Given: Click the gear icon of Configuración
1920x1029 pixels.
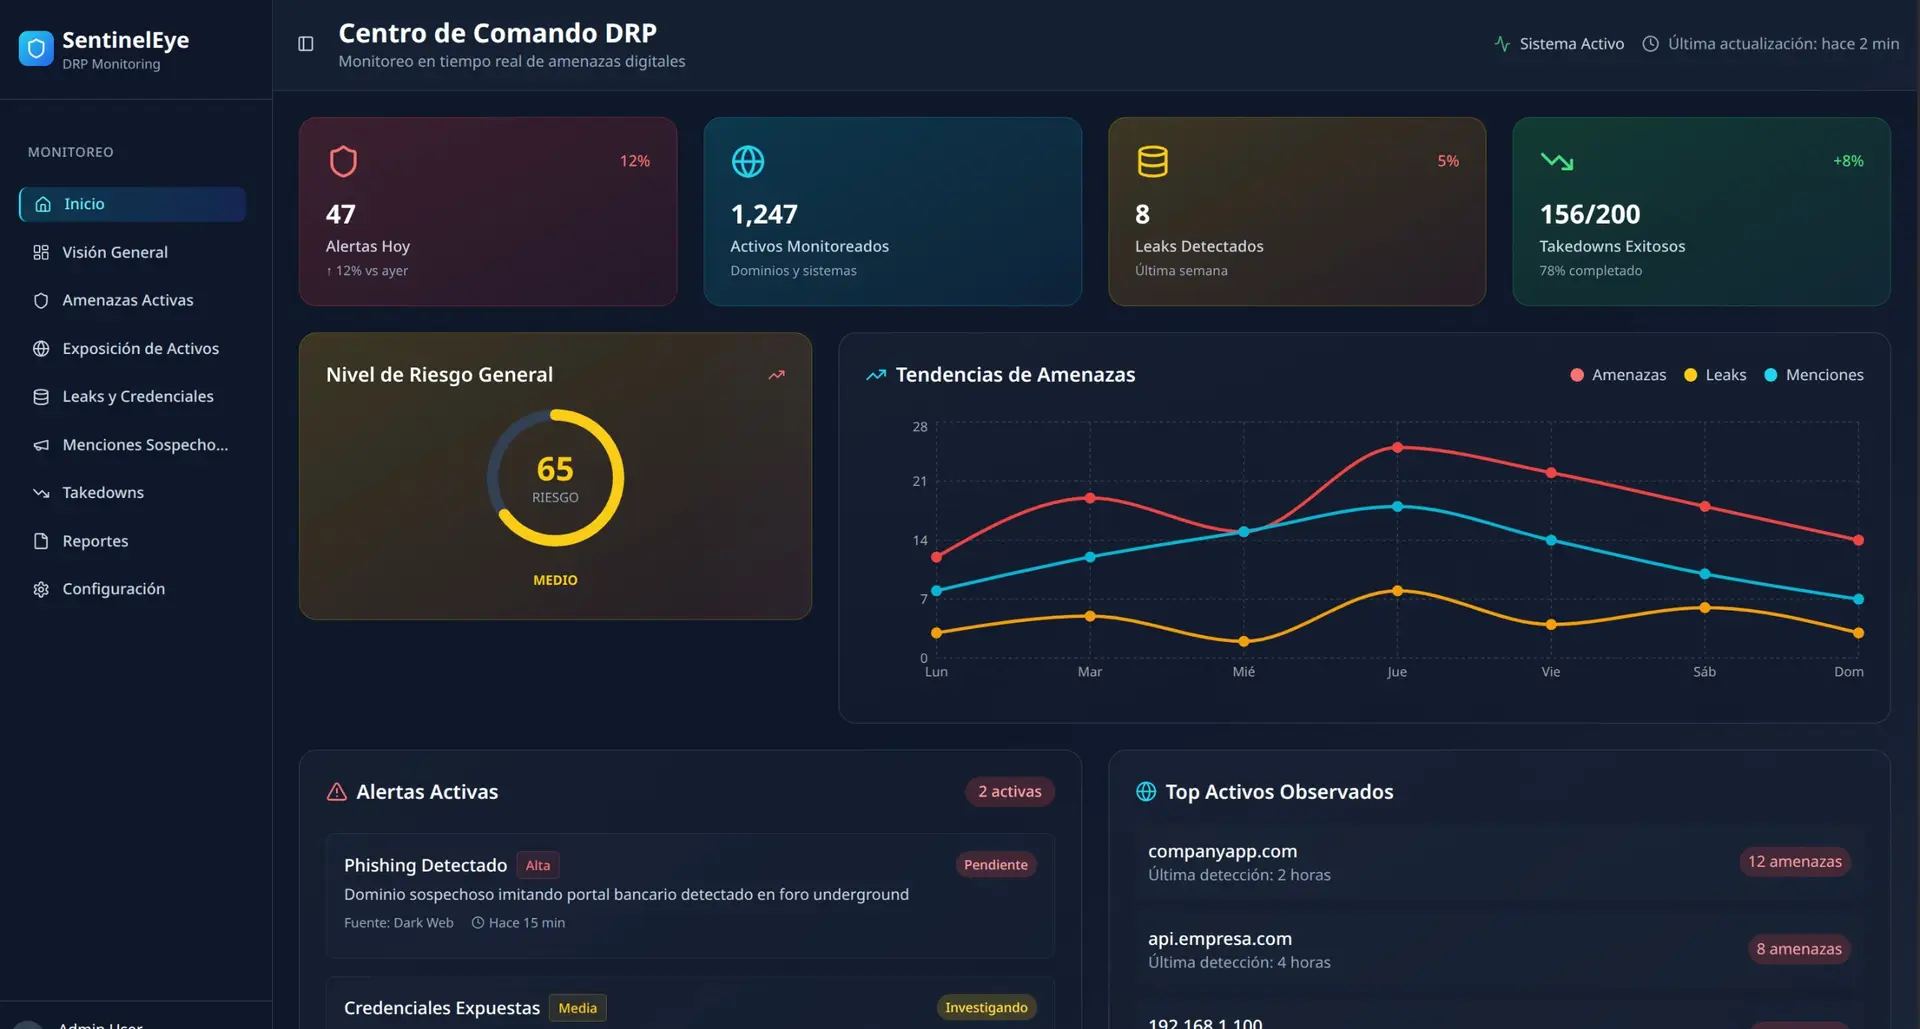Looking at the screenshot, I should click(41, 589).
